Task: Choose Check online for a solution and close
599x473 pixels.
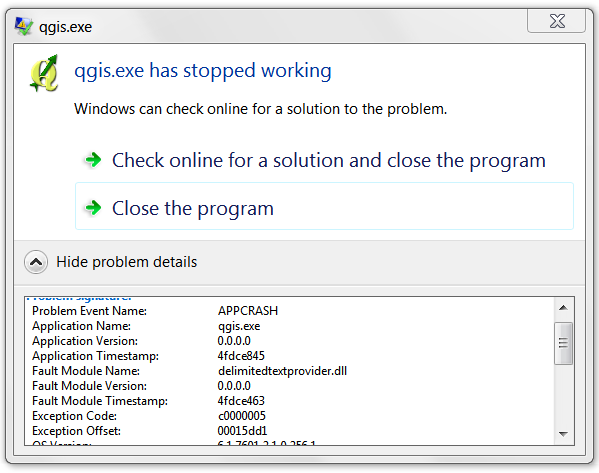Action: [x=329, y=160]
